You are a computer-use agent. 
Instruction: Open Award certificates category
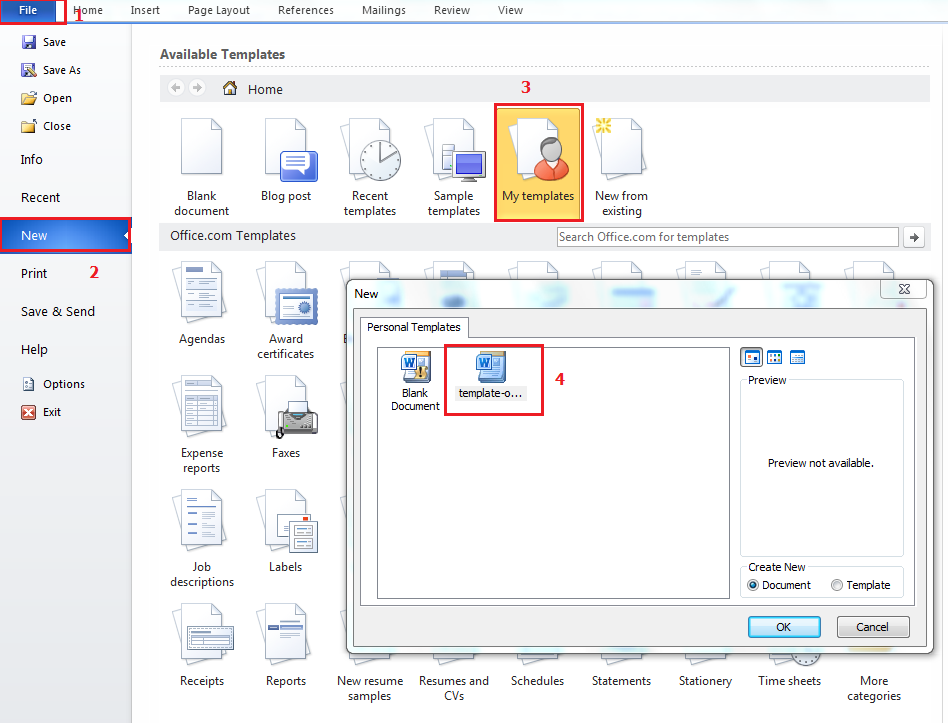285,311
